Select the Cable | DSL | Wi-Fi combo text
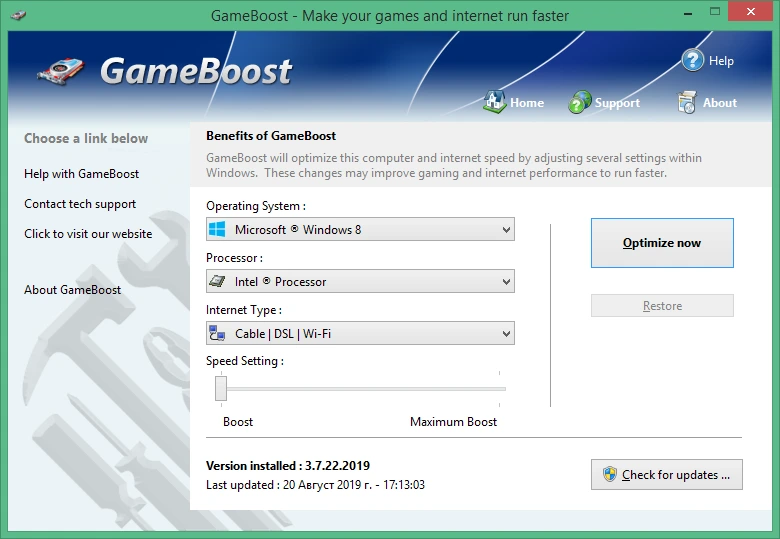 coord(283,333)
